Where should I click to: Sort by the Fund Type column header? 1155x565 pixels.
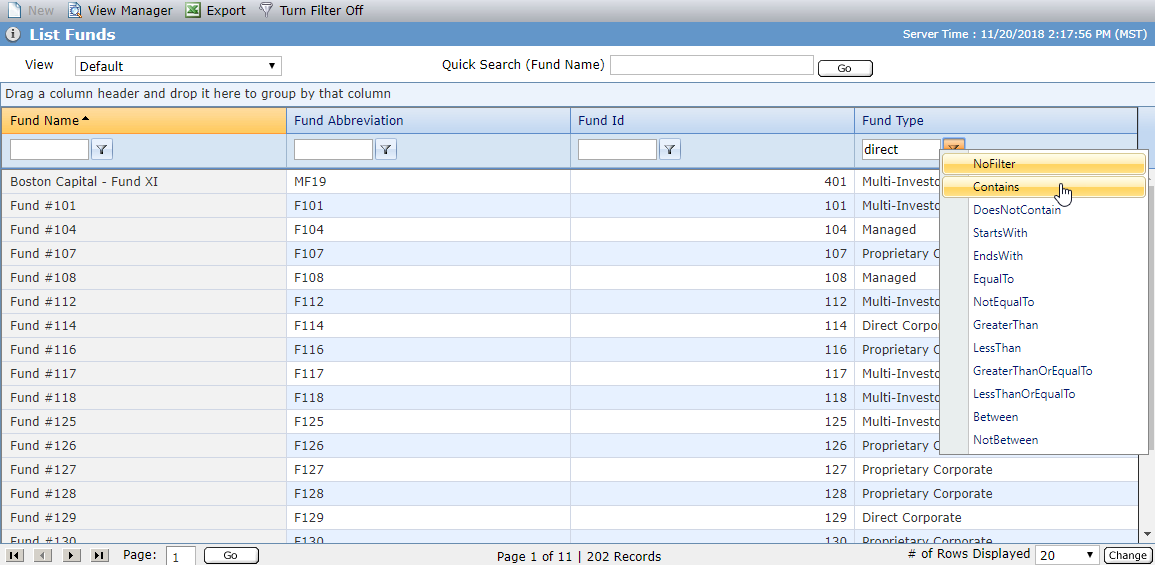[996, 121]
